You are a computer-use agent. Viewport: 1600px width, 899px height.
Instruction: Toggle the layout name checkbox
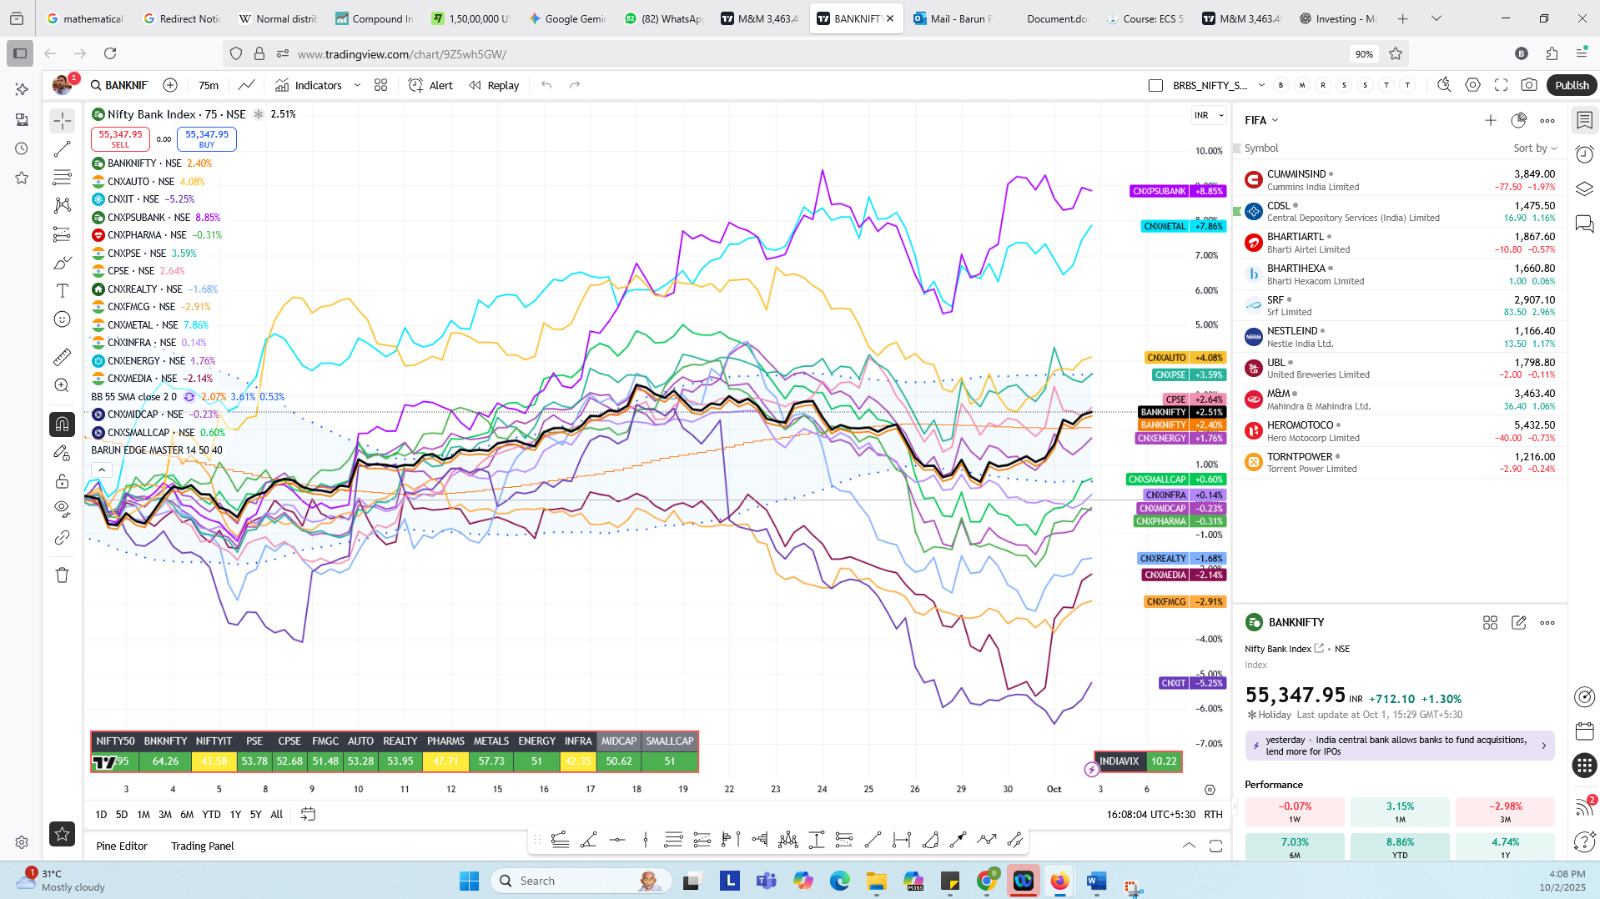click(x=1156, y=85)
